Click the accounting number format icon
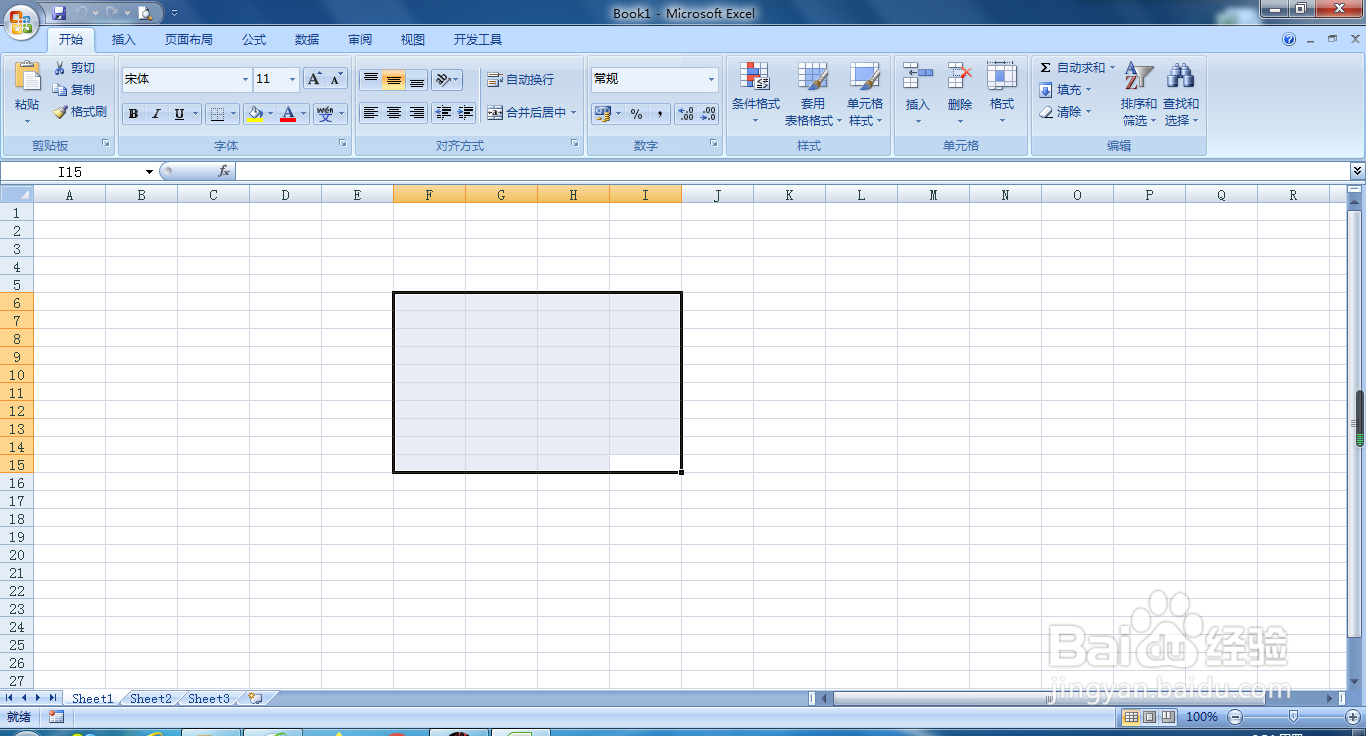 pos(602,114)
